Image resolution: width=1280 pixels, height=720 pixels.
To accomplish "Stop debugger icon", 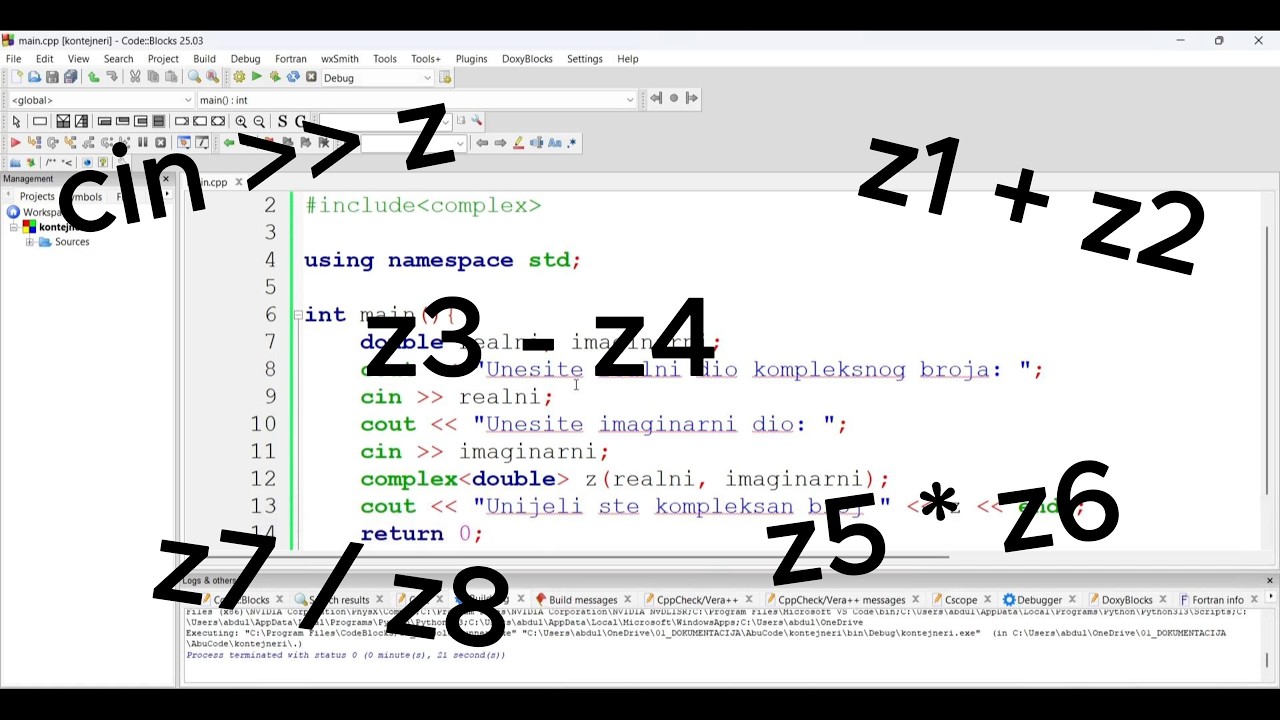I will (160, 142).
